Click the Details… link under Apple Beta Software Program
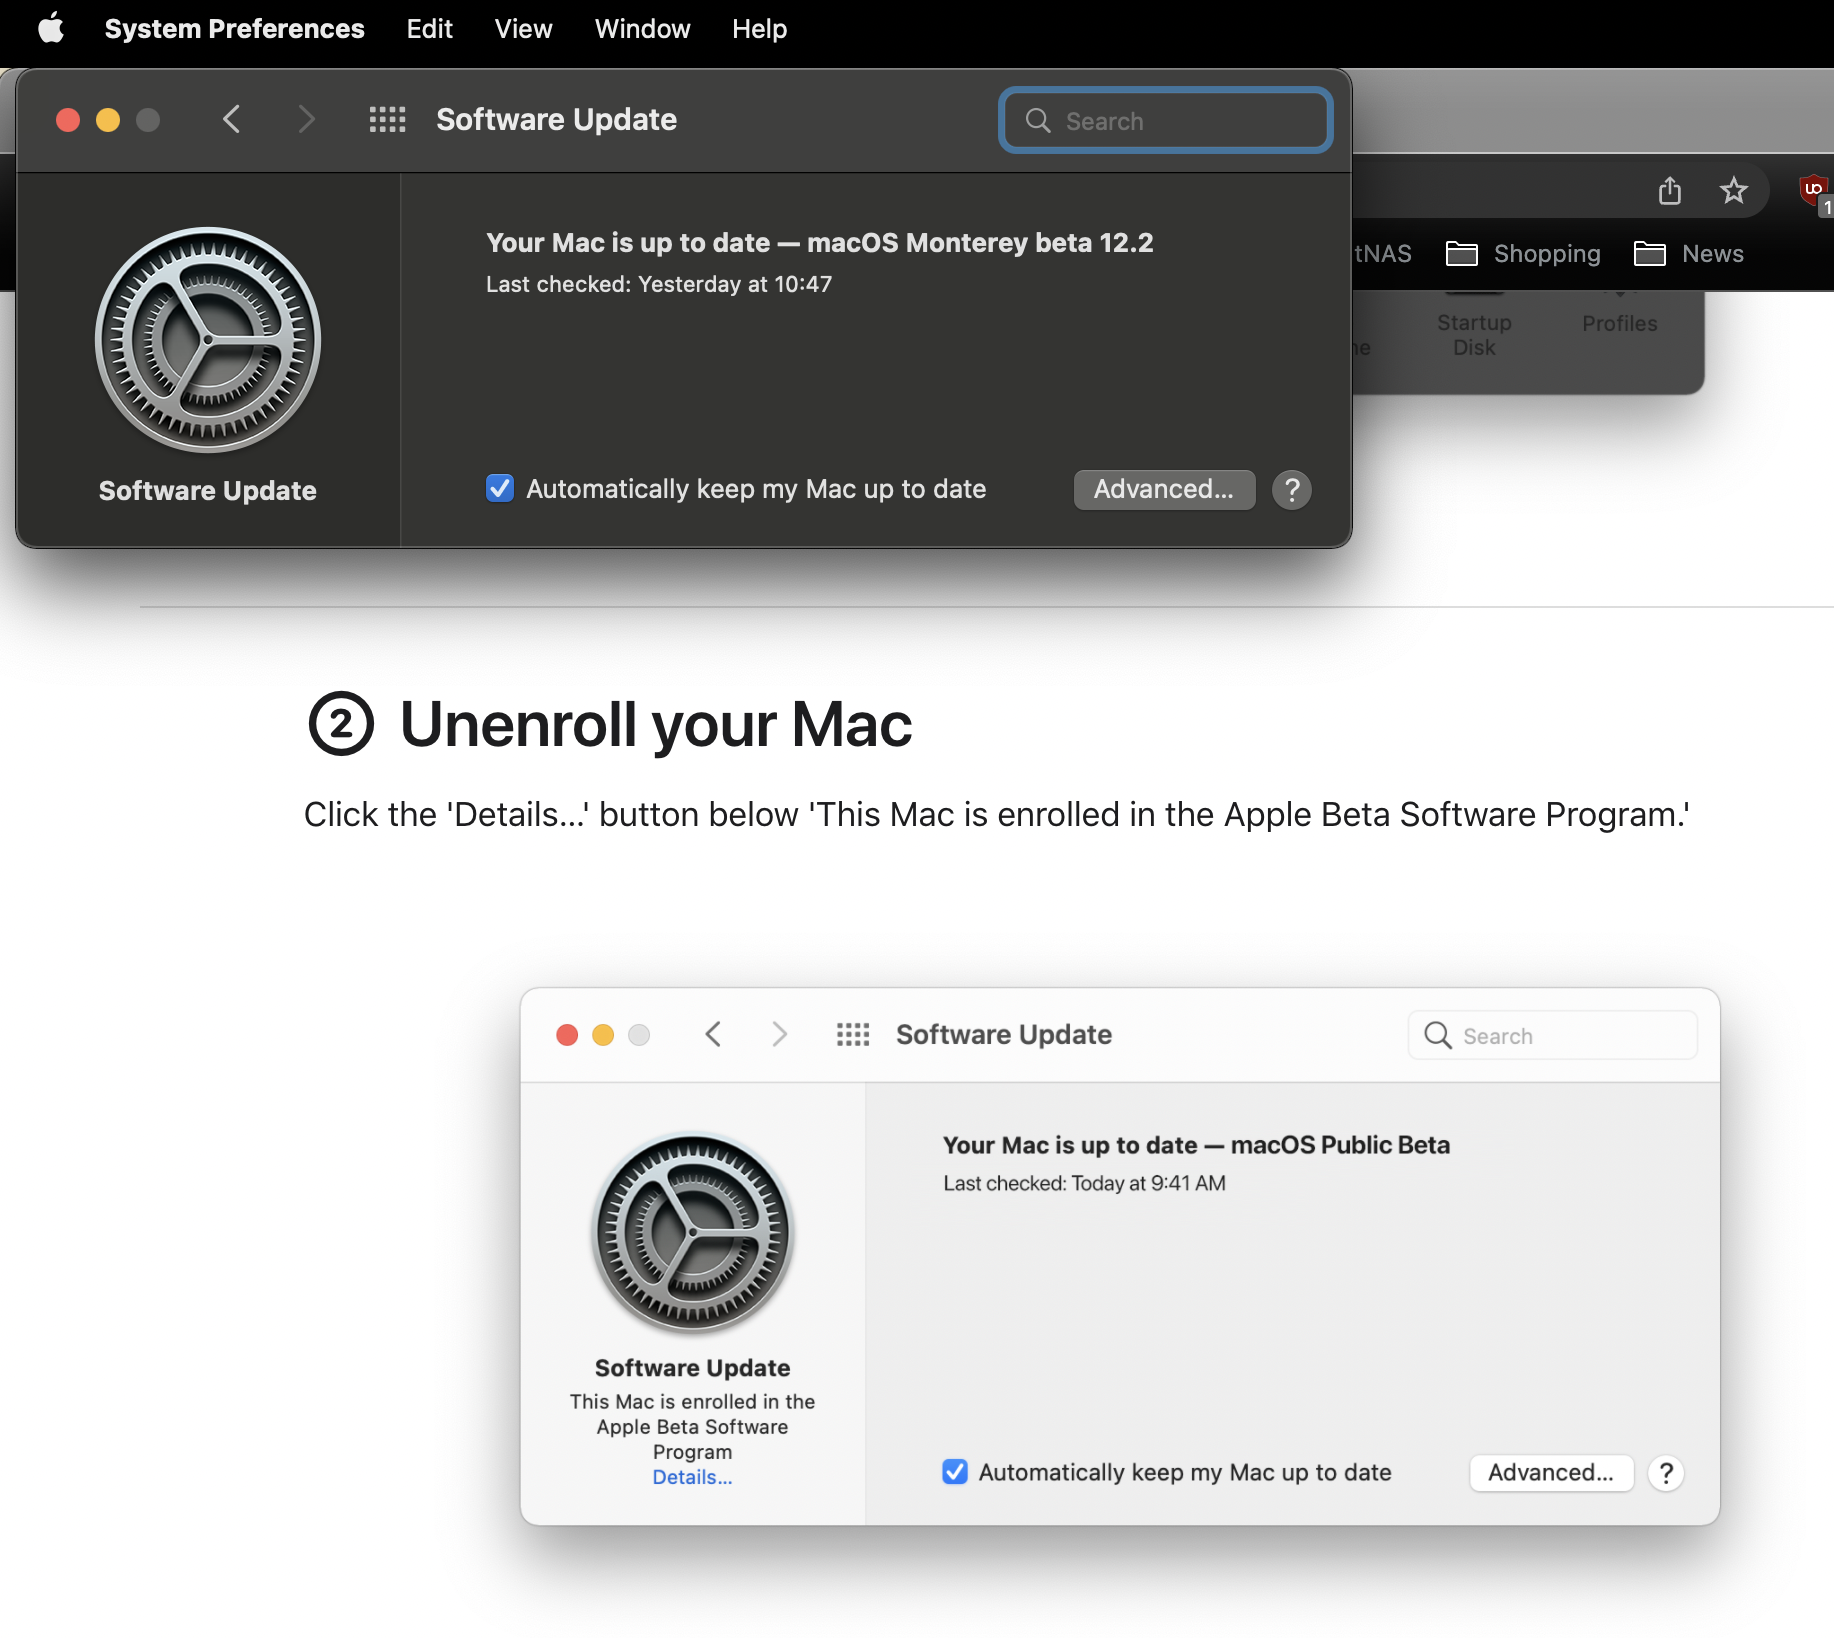Screen dimensions: 1834x1638 [692, 1477]
